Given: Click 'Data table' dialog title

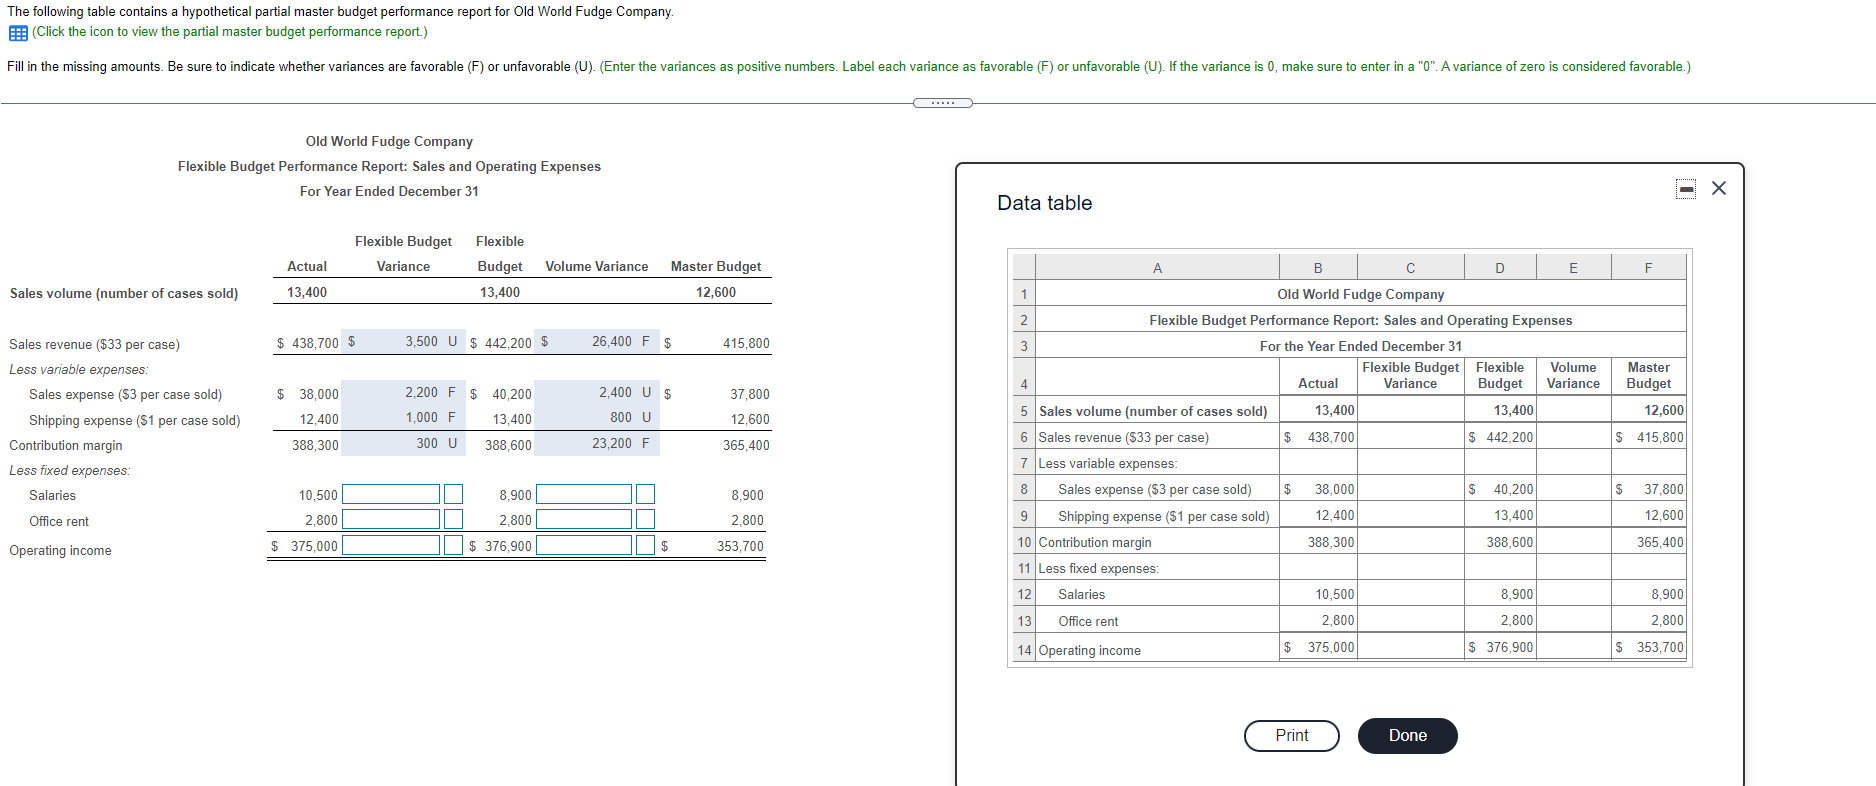Looking at the screenshot, I should 1044,203.
